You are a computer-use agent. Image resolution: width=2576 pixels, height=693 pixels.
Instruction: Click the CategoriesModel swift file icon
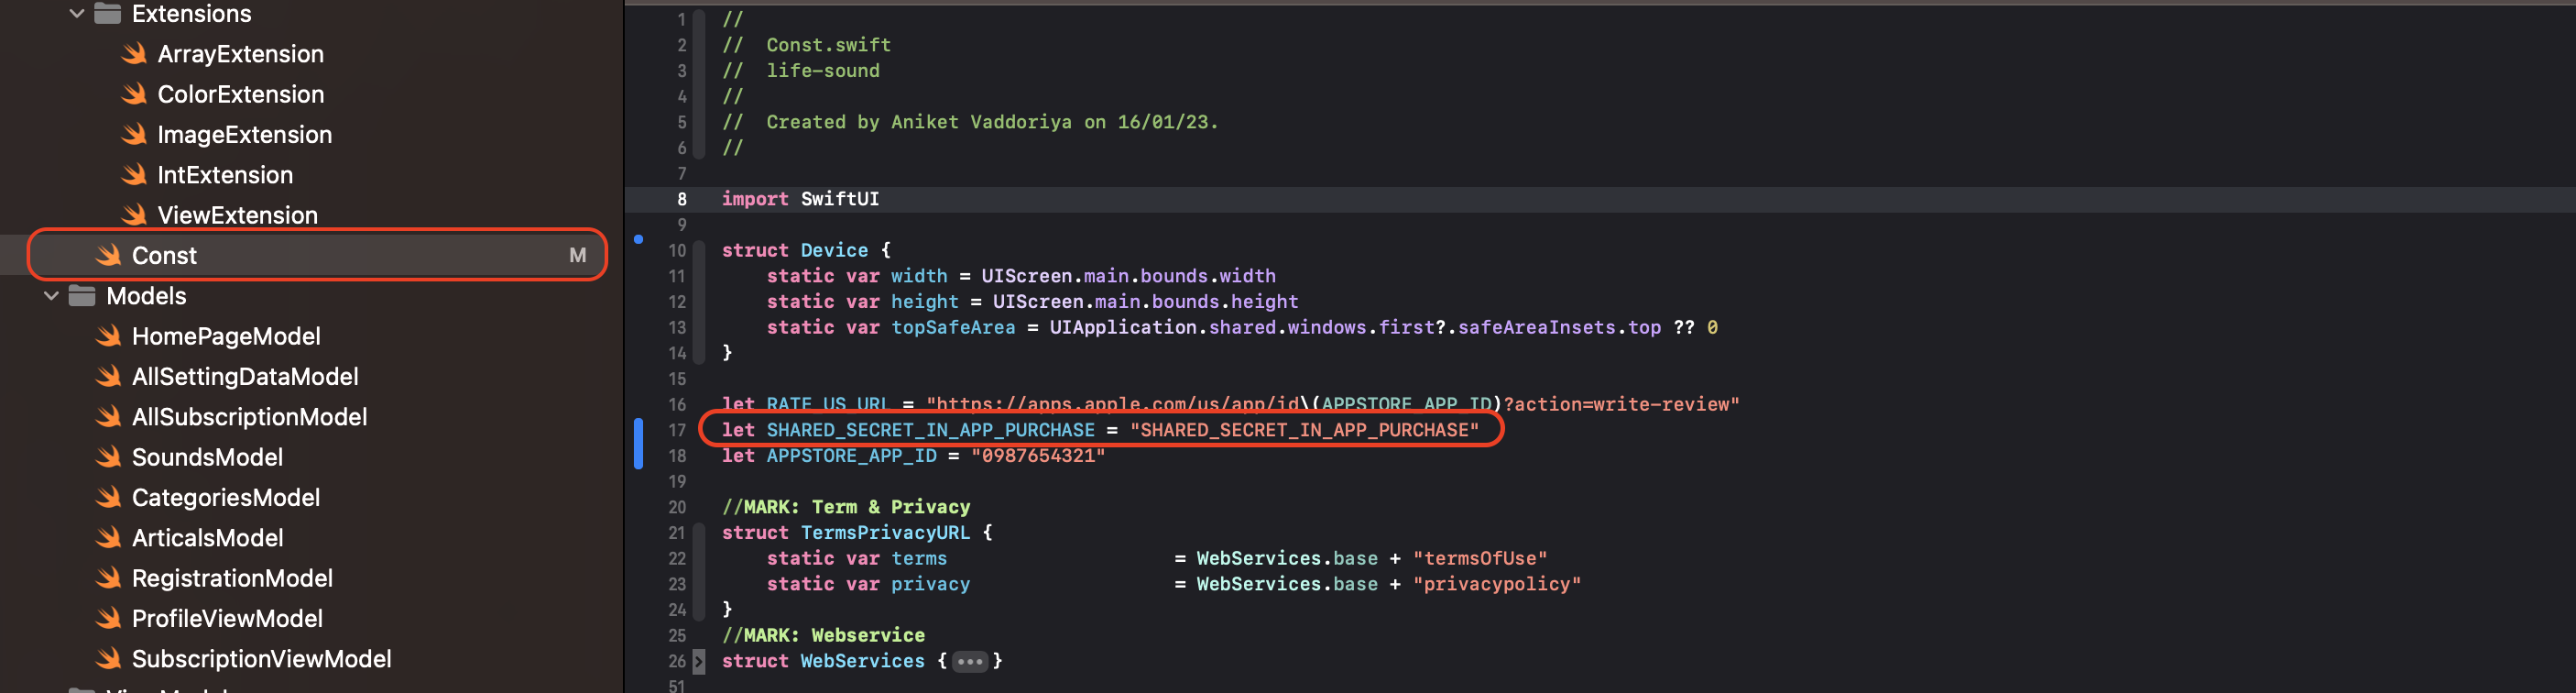pos(108,497)
